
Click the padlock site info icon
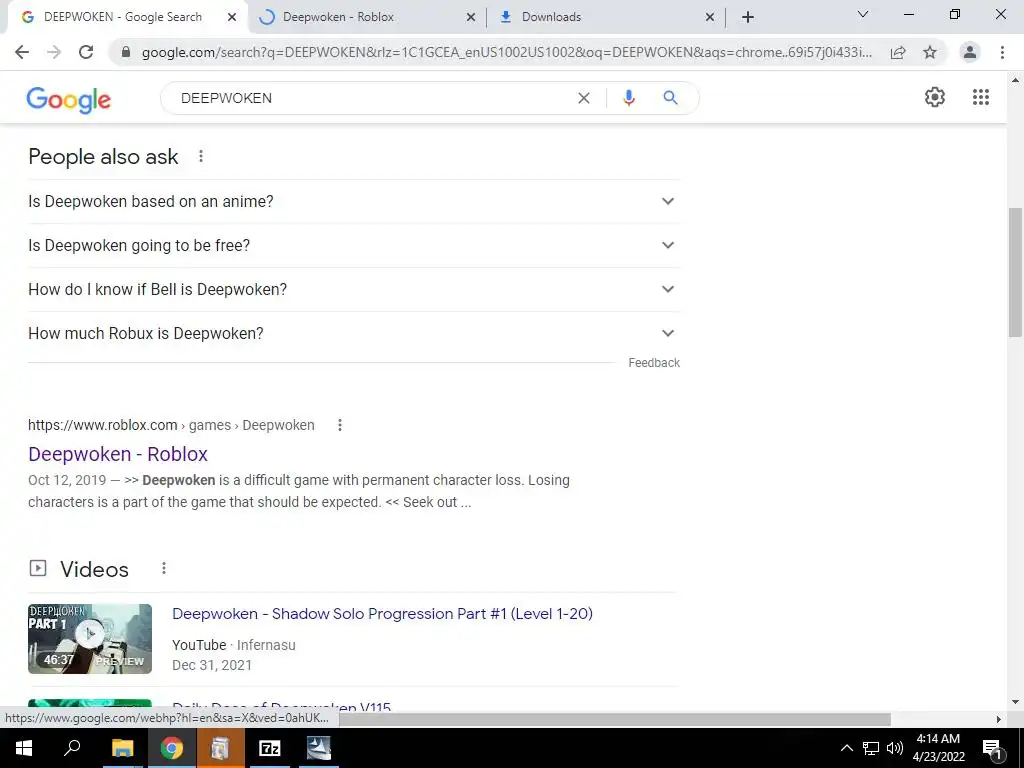127,52
